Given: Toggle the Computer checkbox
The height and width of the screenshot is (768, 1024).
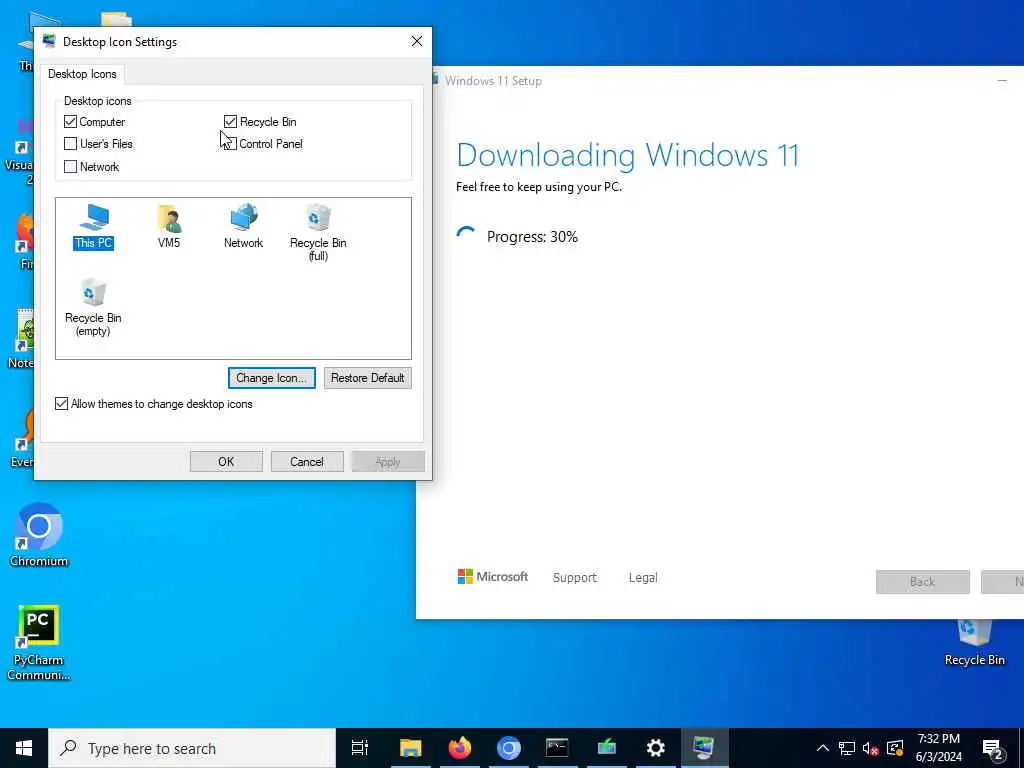Looking at the screenshot, I should (x=71, y=121).
